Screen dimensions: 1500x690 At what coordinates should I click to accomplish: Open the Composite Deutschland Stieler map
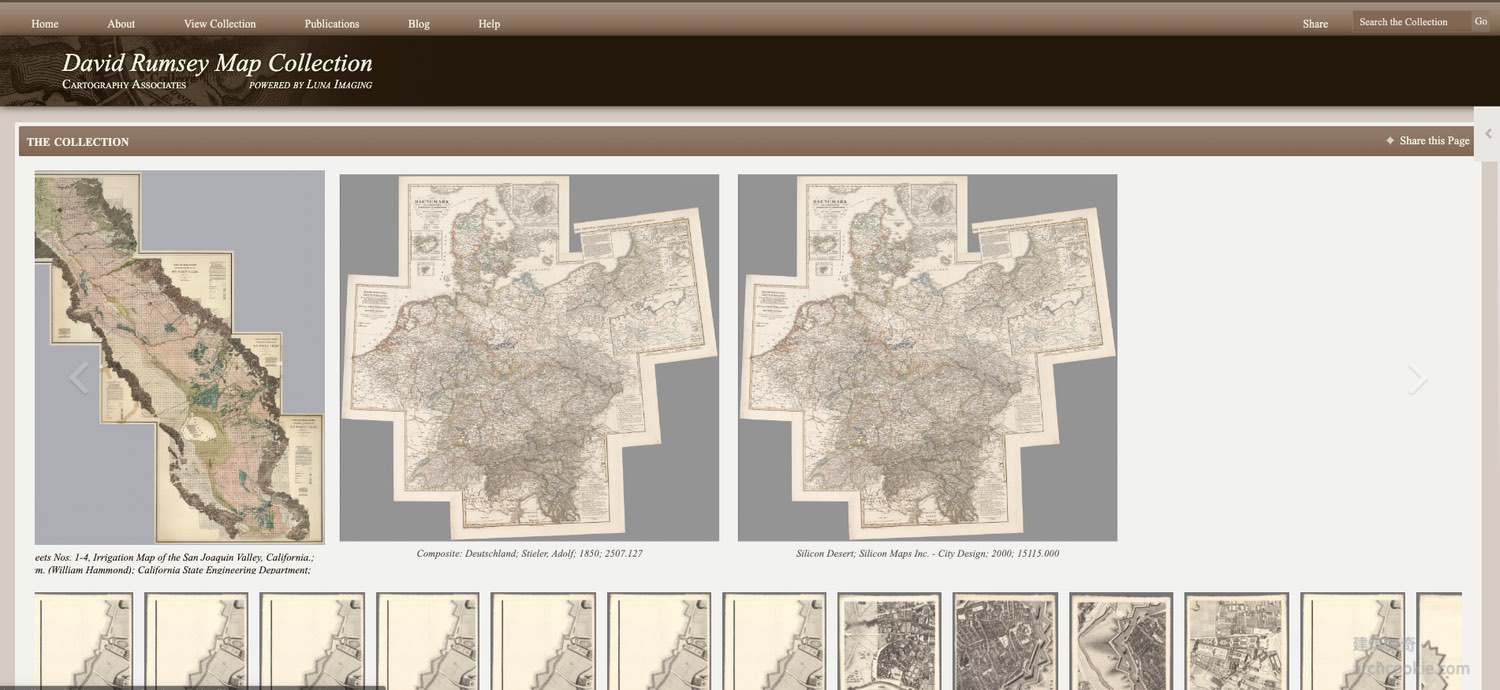[x=529, y=357]
